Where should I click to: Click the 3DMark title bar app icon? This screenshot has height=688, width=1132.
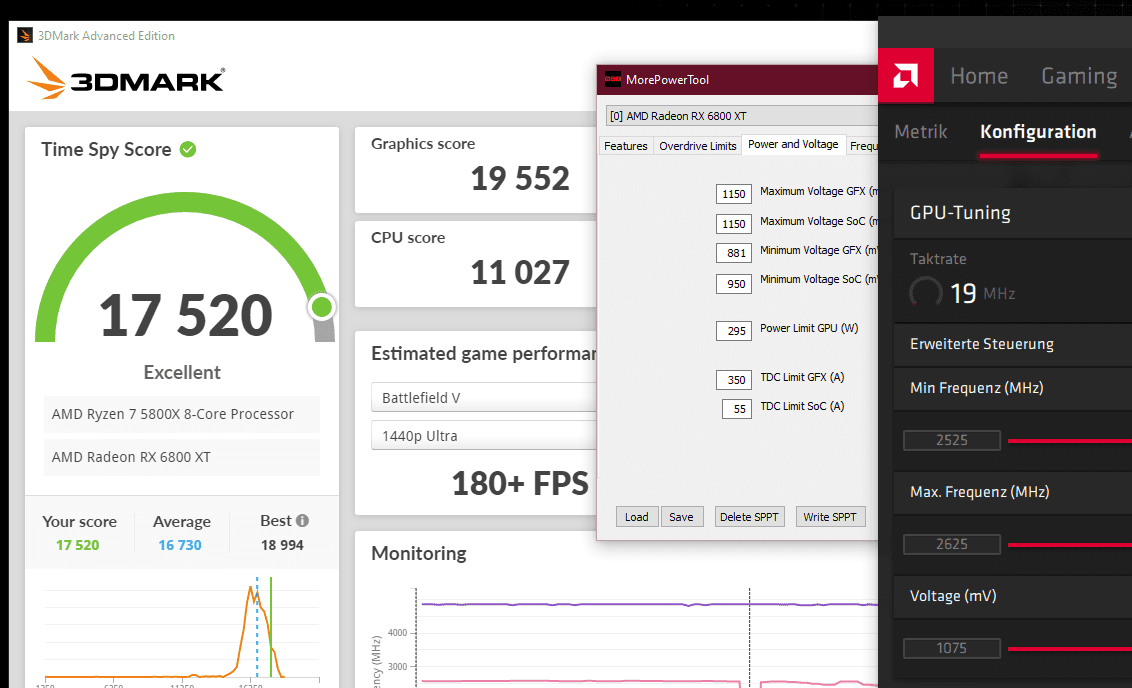pos(25,35)
